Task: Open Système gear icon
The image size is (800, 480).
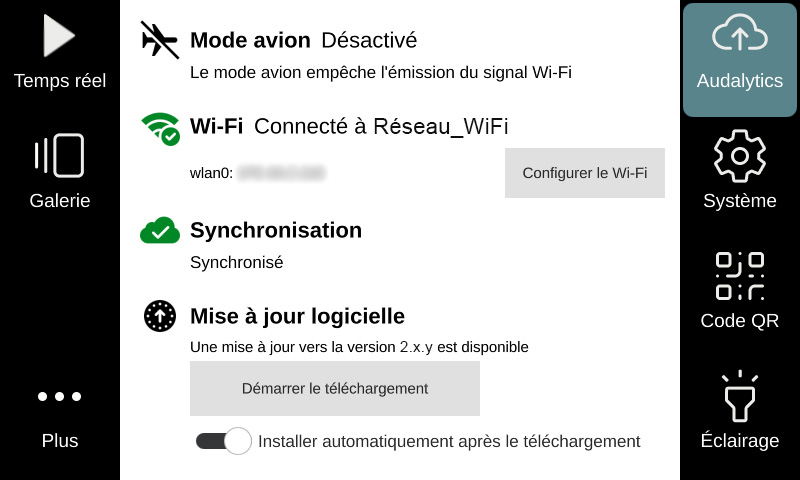Action: (739, 156)
